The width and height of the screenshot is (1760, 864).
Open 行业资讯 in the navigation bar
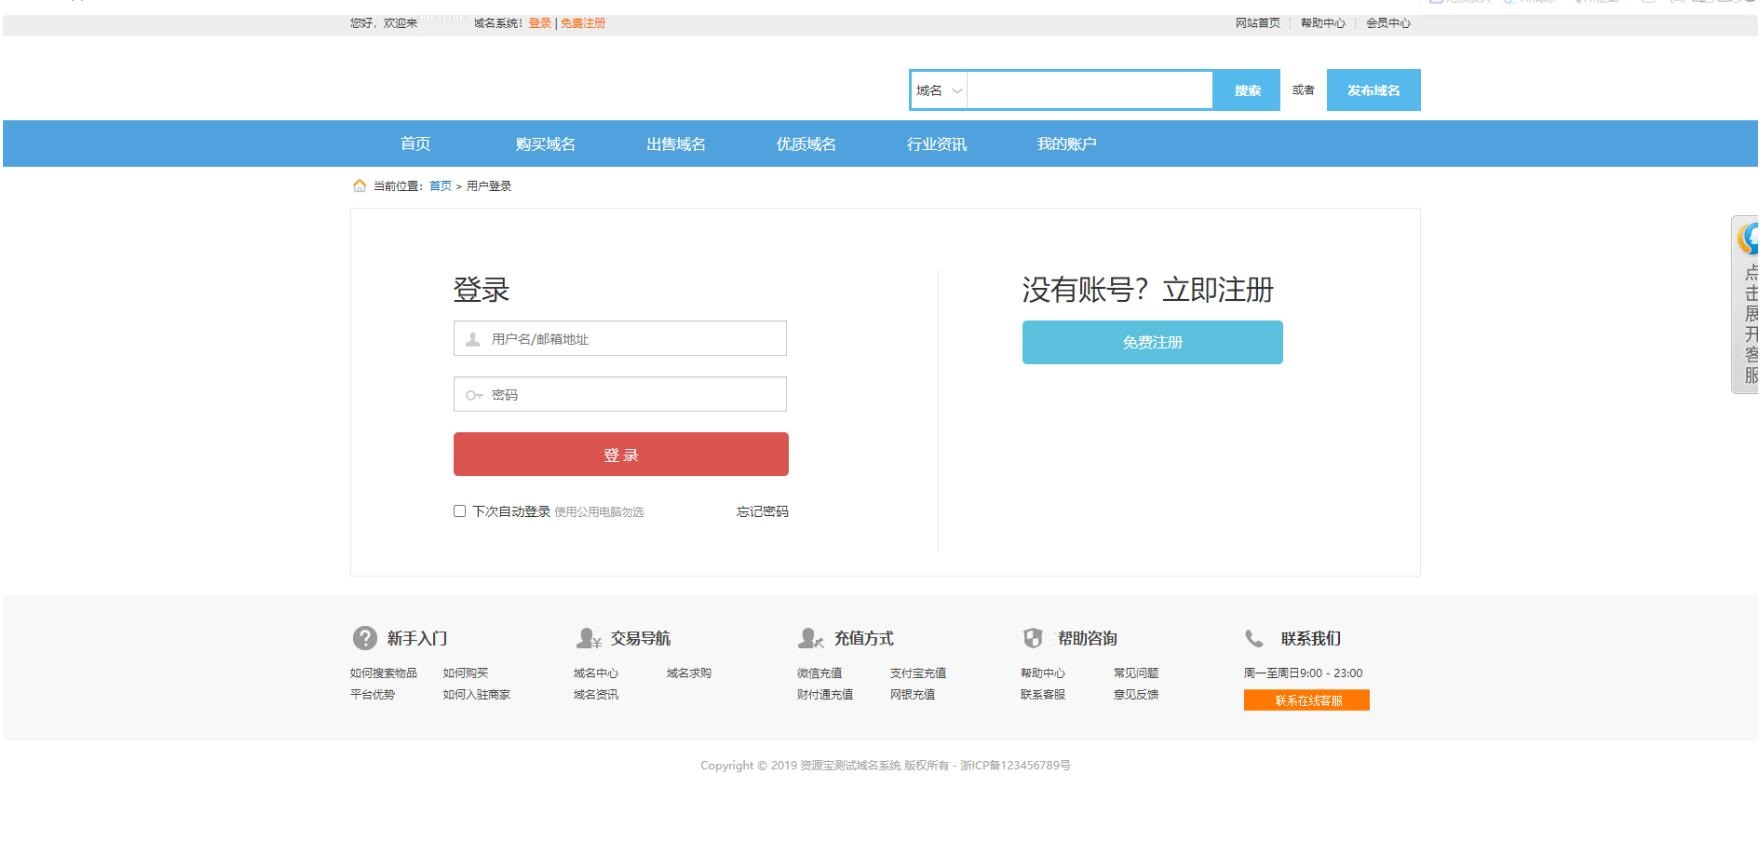[x=937, y=144]
